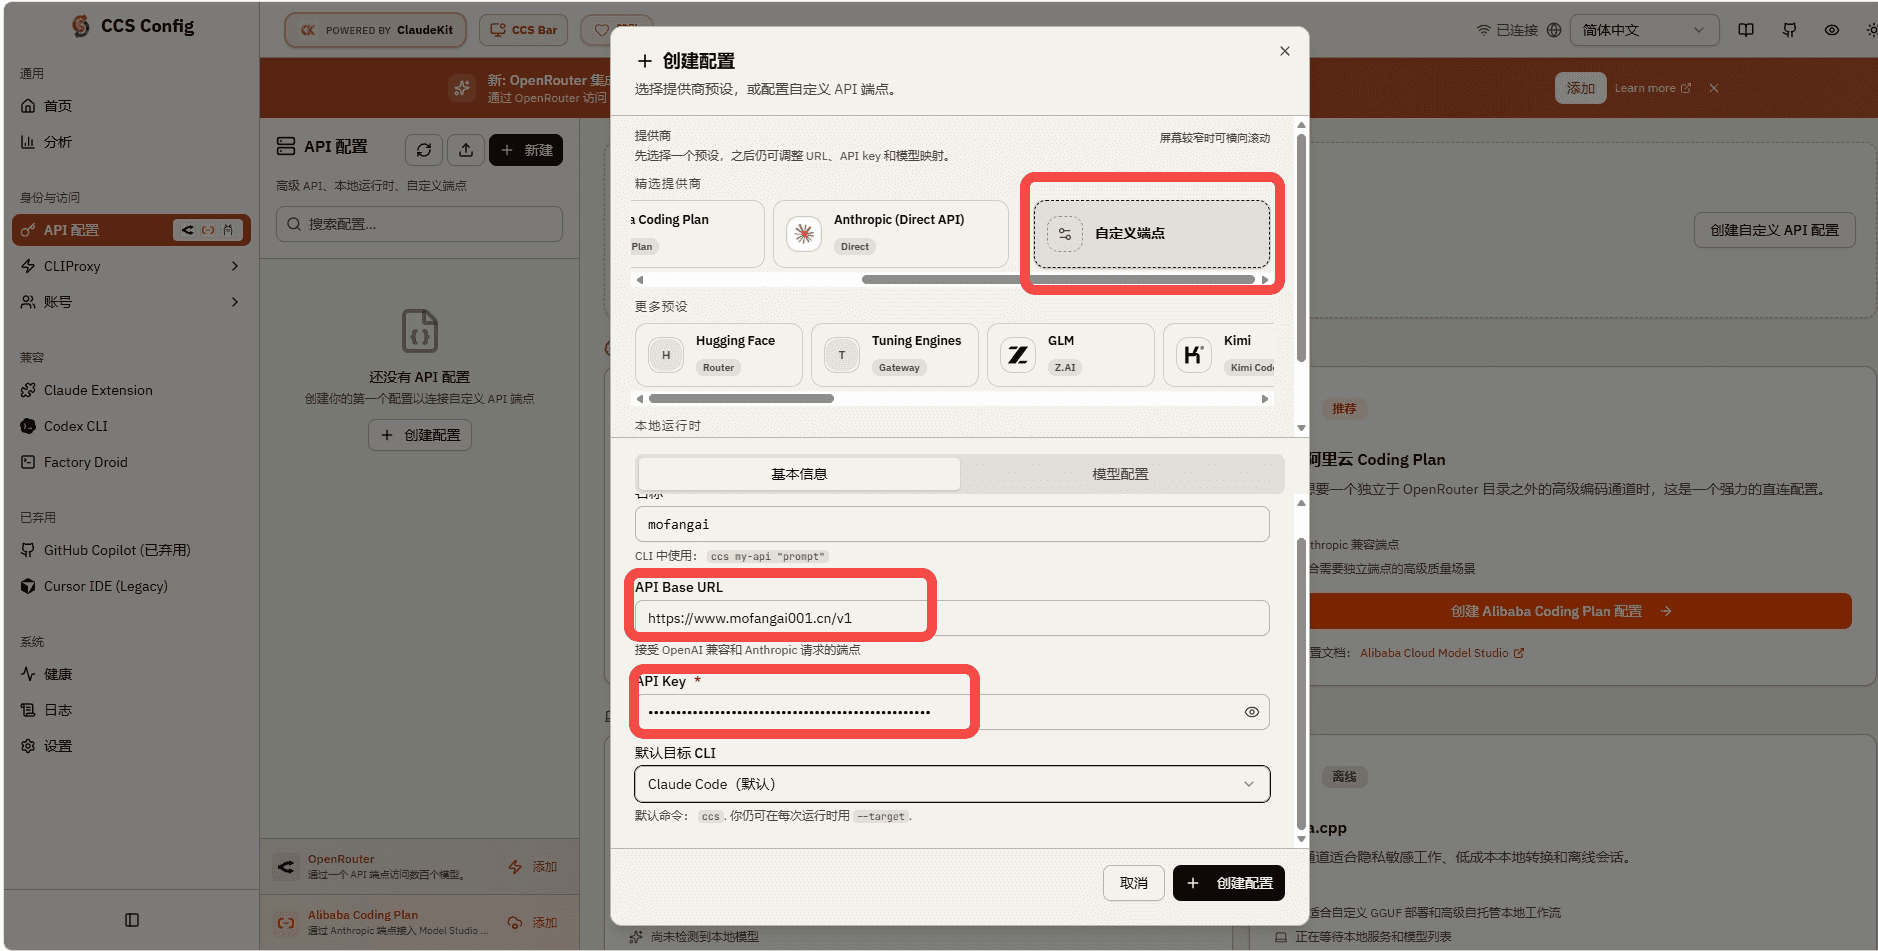Click the 更多预设 horizontal scrollbar
The width and height of the screenshot is (1878, 951).
(741, 399)
